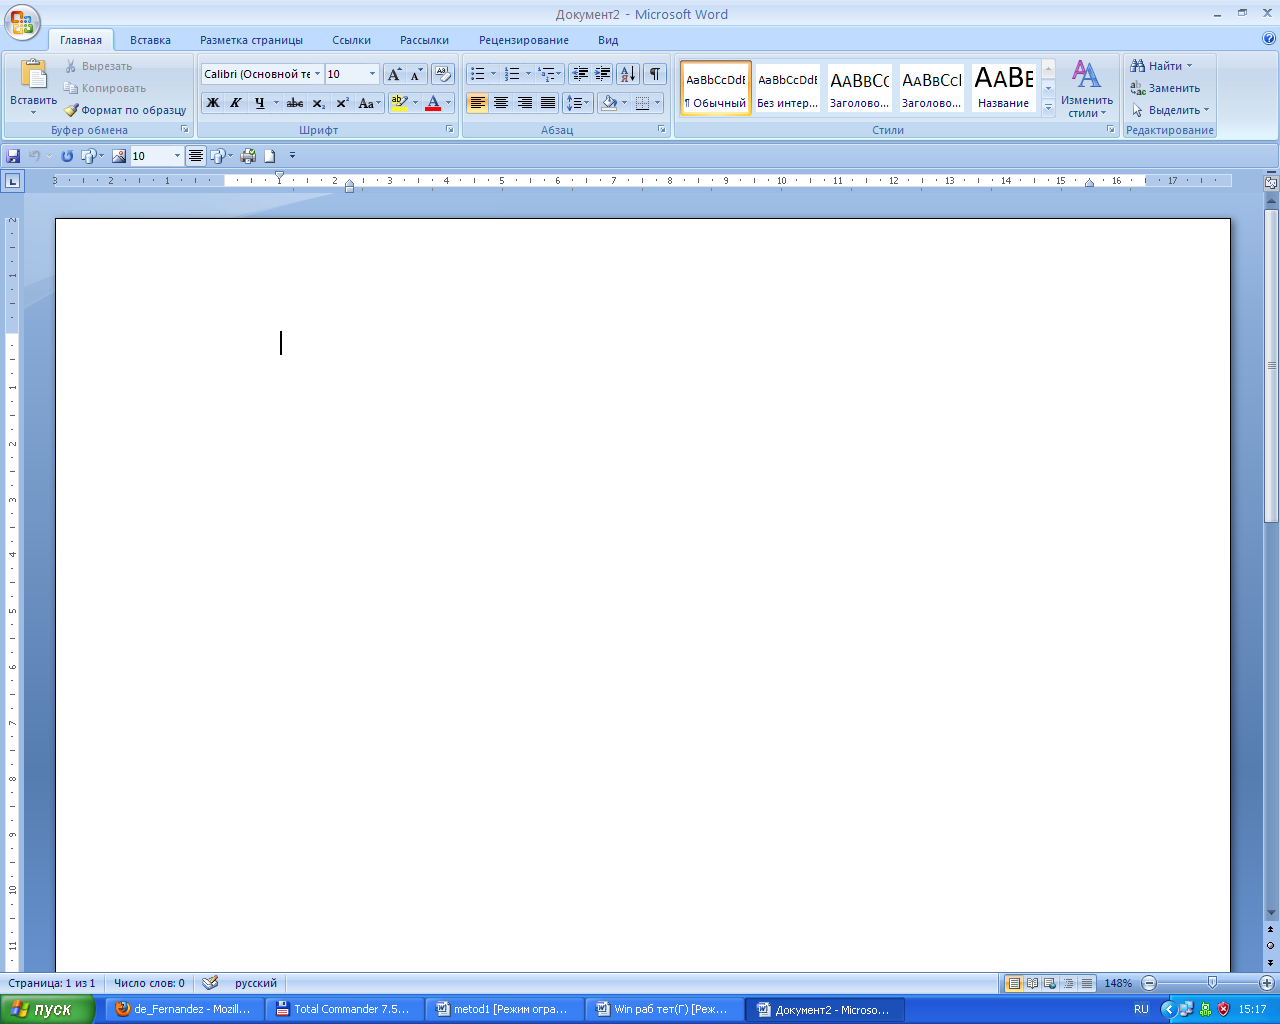Screen dimensions: 1280x1024
Task: Align text to the right
Action: coord(524,103)
